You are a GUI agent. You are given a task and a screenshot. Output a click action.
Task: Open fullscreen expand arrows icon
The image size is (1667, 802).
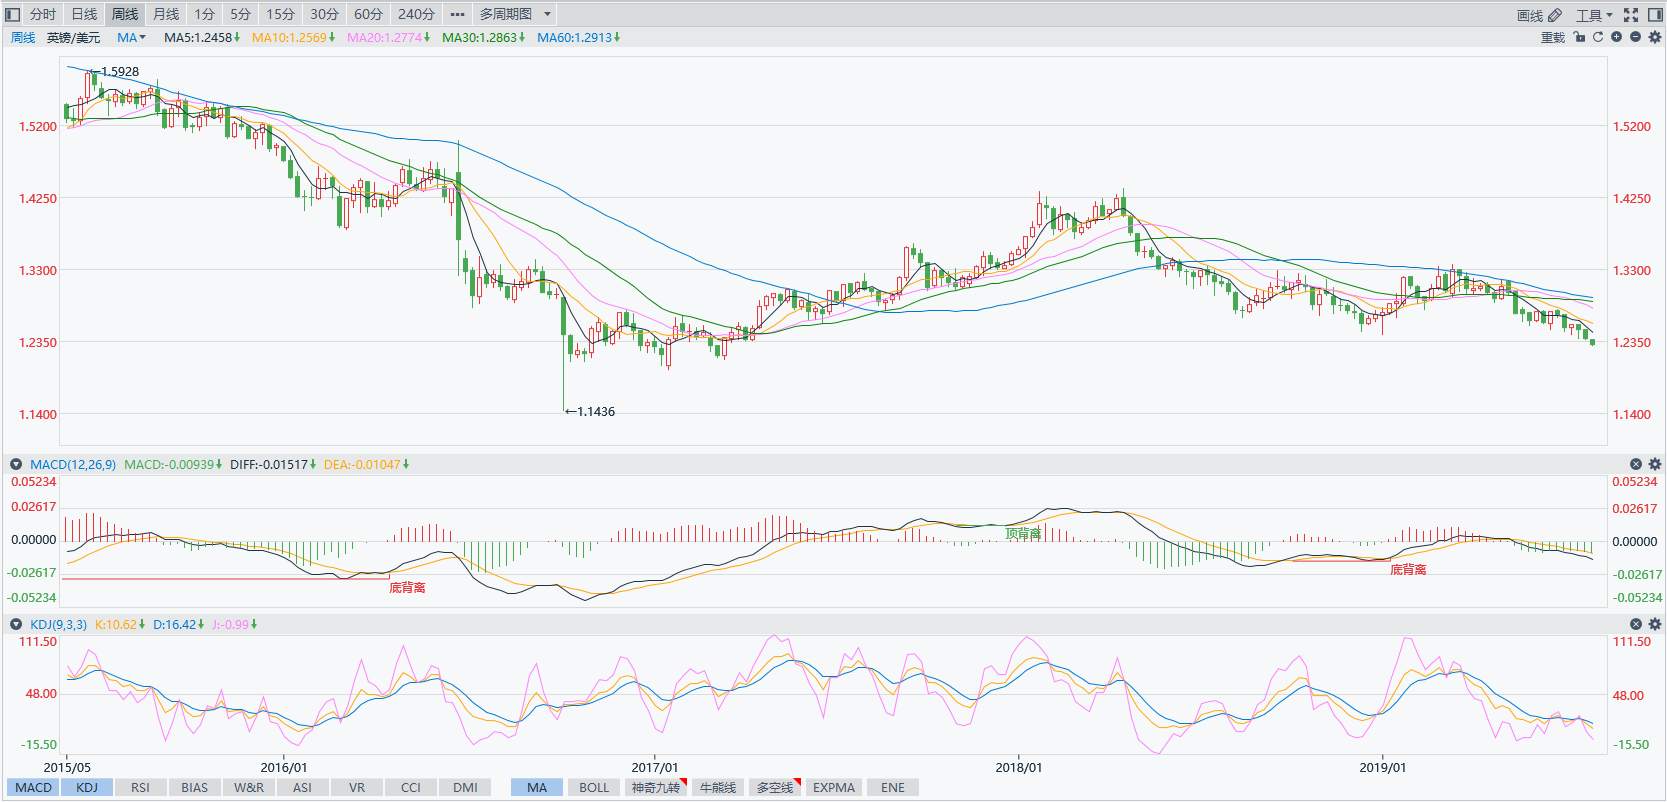point(1631,15)
